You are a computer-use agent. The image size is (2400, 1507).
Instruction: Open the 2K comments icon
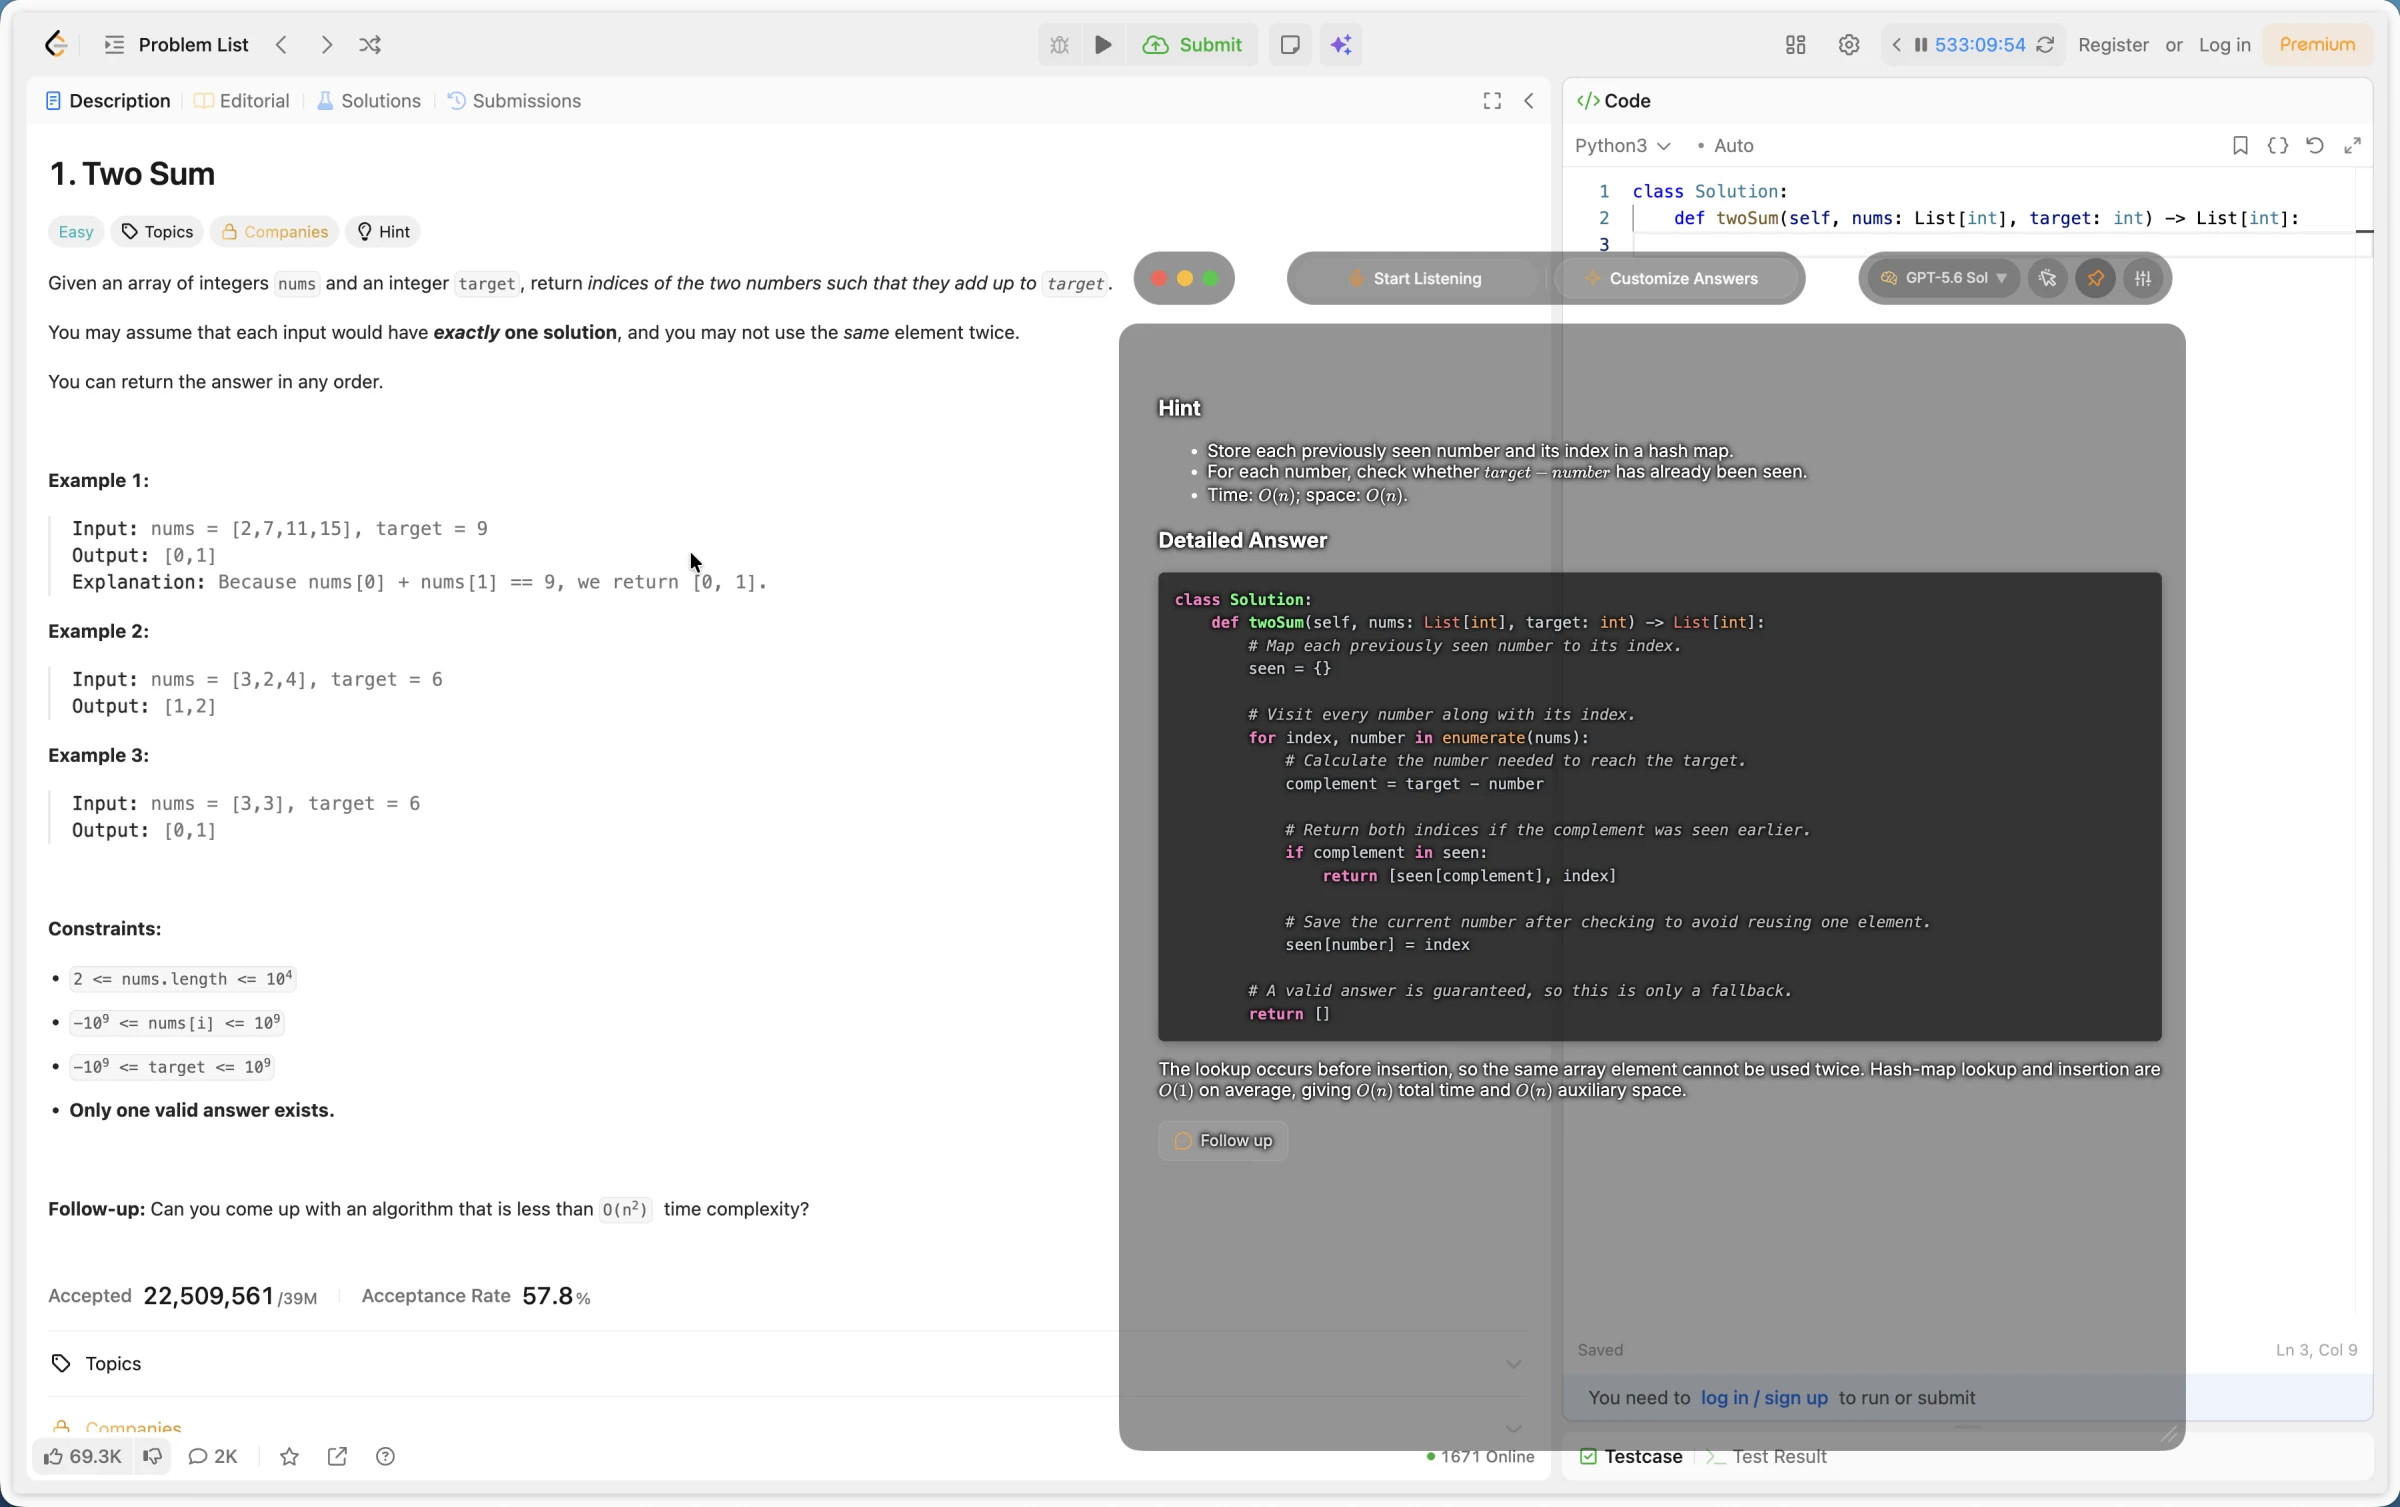tap(213, 1456)
